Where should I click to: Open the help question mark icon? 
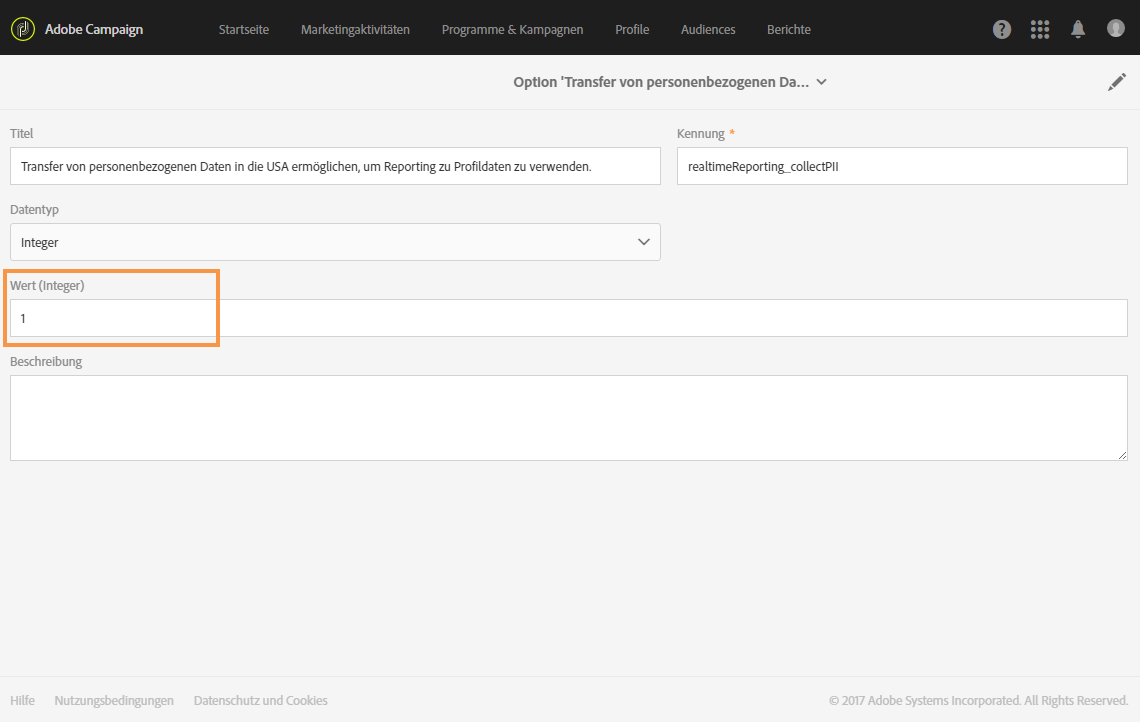(1002, 29)
